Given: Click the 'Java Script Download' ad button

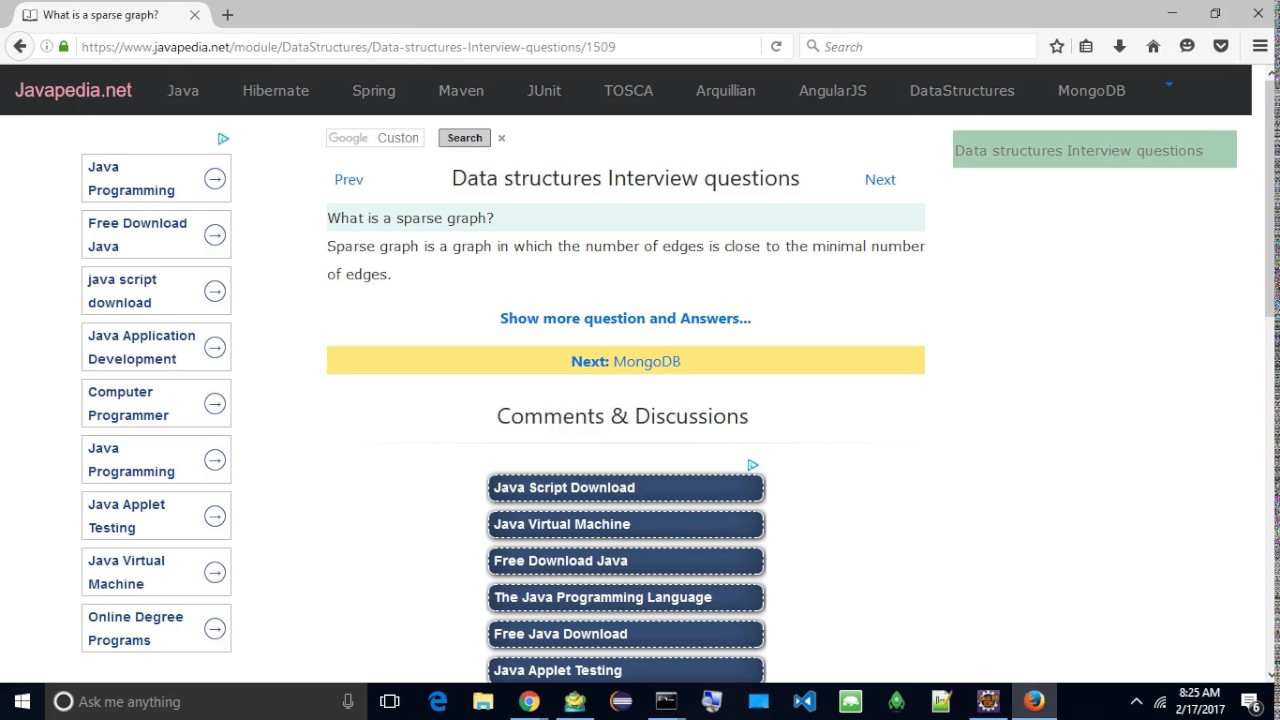Looking at the screenshot, I should 626,488.
